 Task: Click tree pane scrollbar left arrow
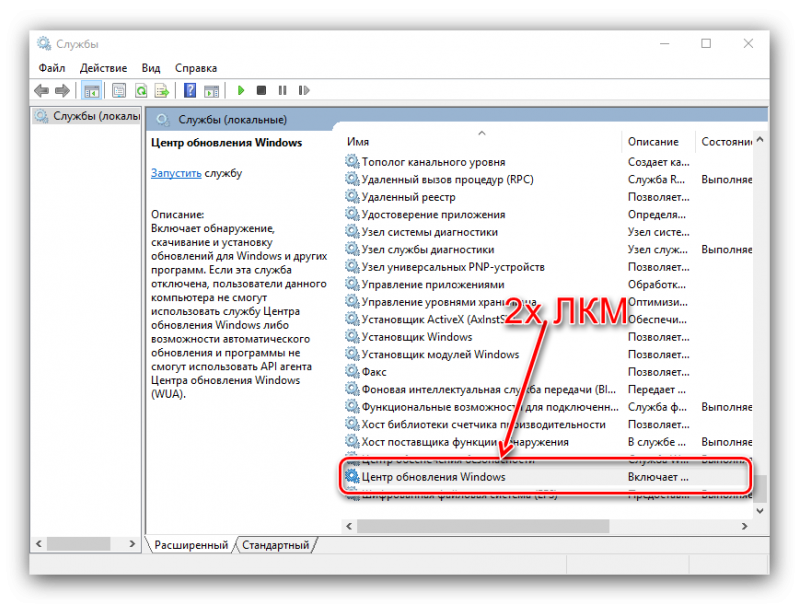[x=39, y=544]
